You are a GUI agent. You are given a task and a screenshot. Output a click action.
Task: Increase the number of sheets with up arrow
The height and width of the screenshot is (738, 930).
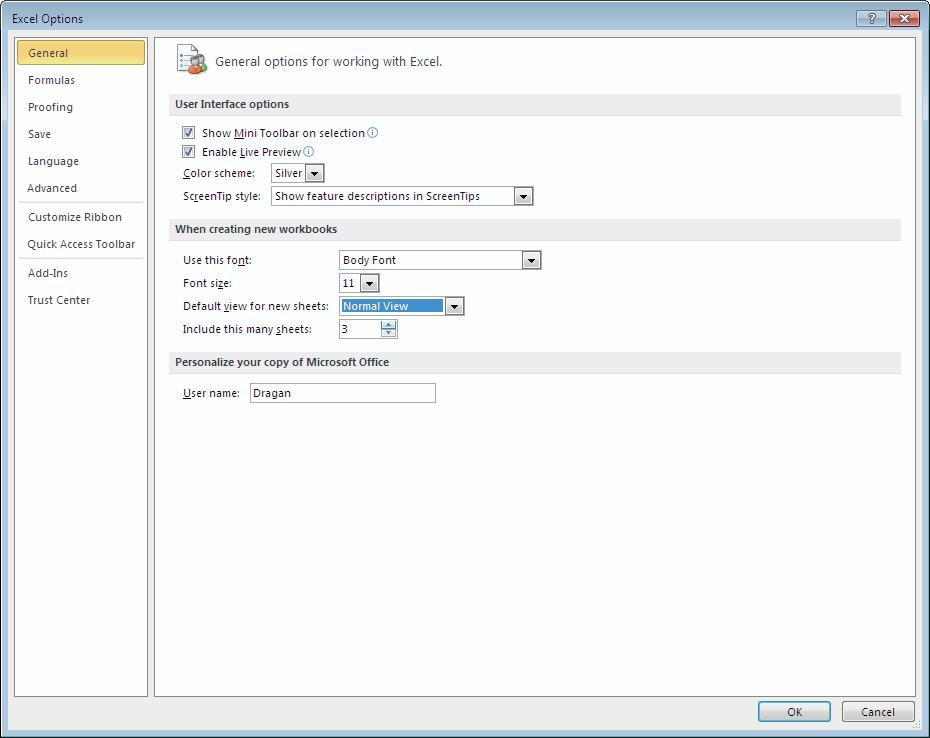pyautogui.click(x=388, y=325)
